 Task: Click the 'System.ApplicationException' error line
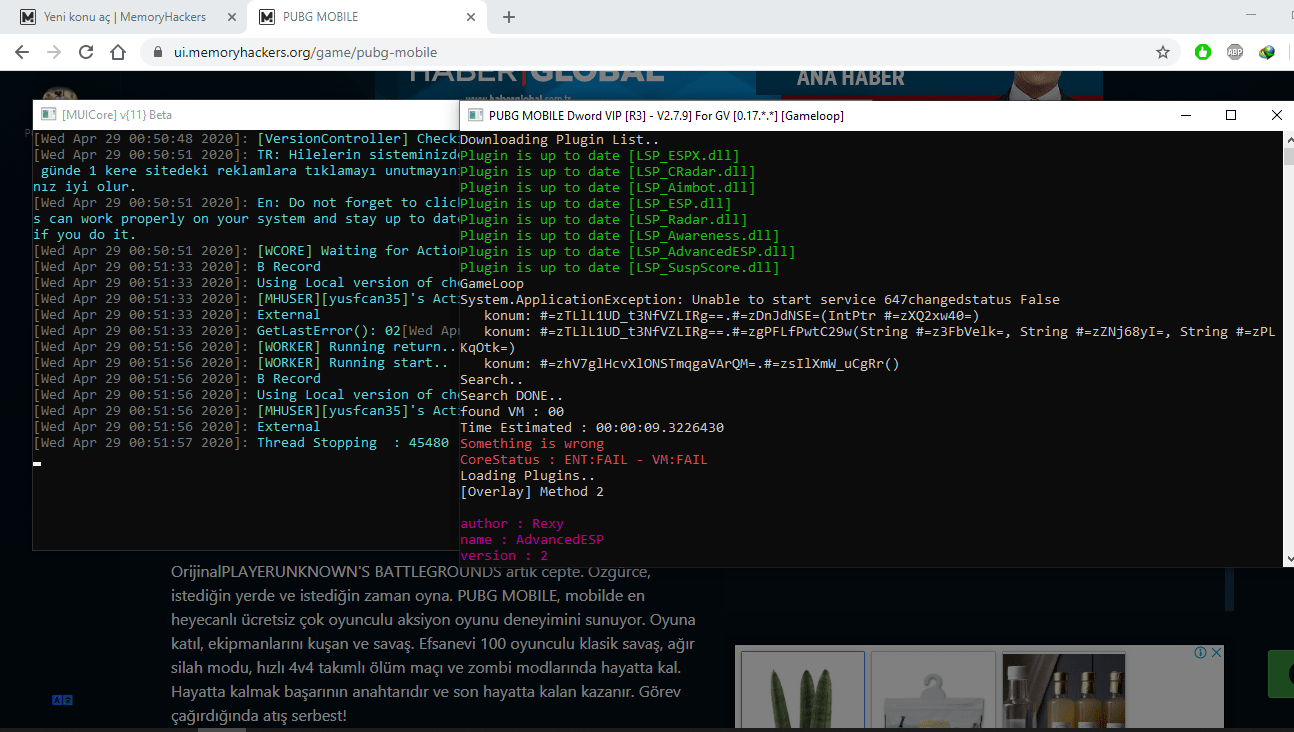(760, 299)
